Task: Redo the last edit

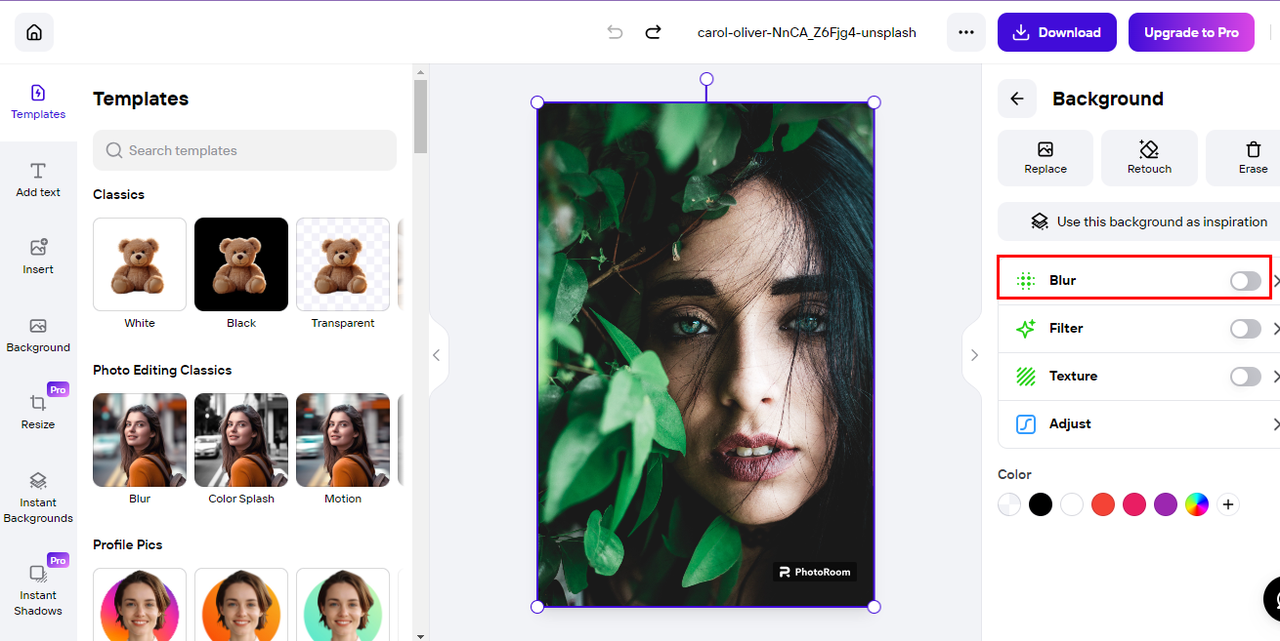Action: point(653,32)
